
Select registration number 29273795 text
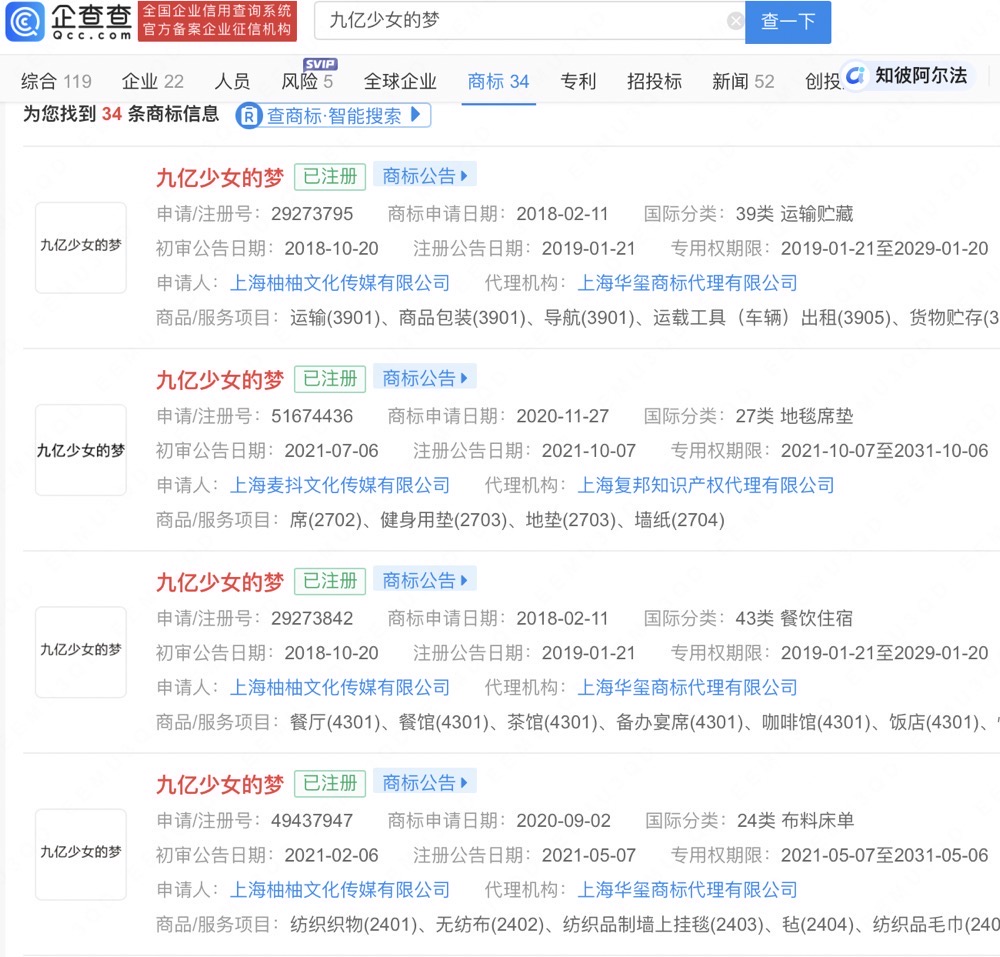312,214
